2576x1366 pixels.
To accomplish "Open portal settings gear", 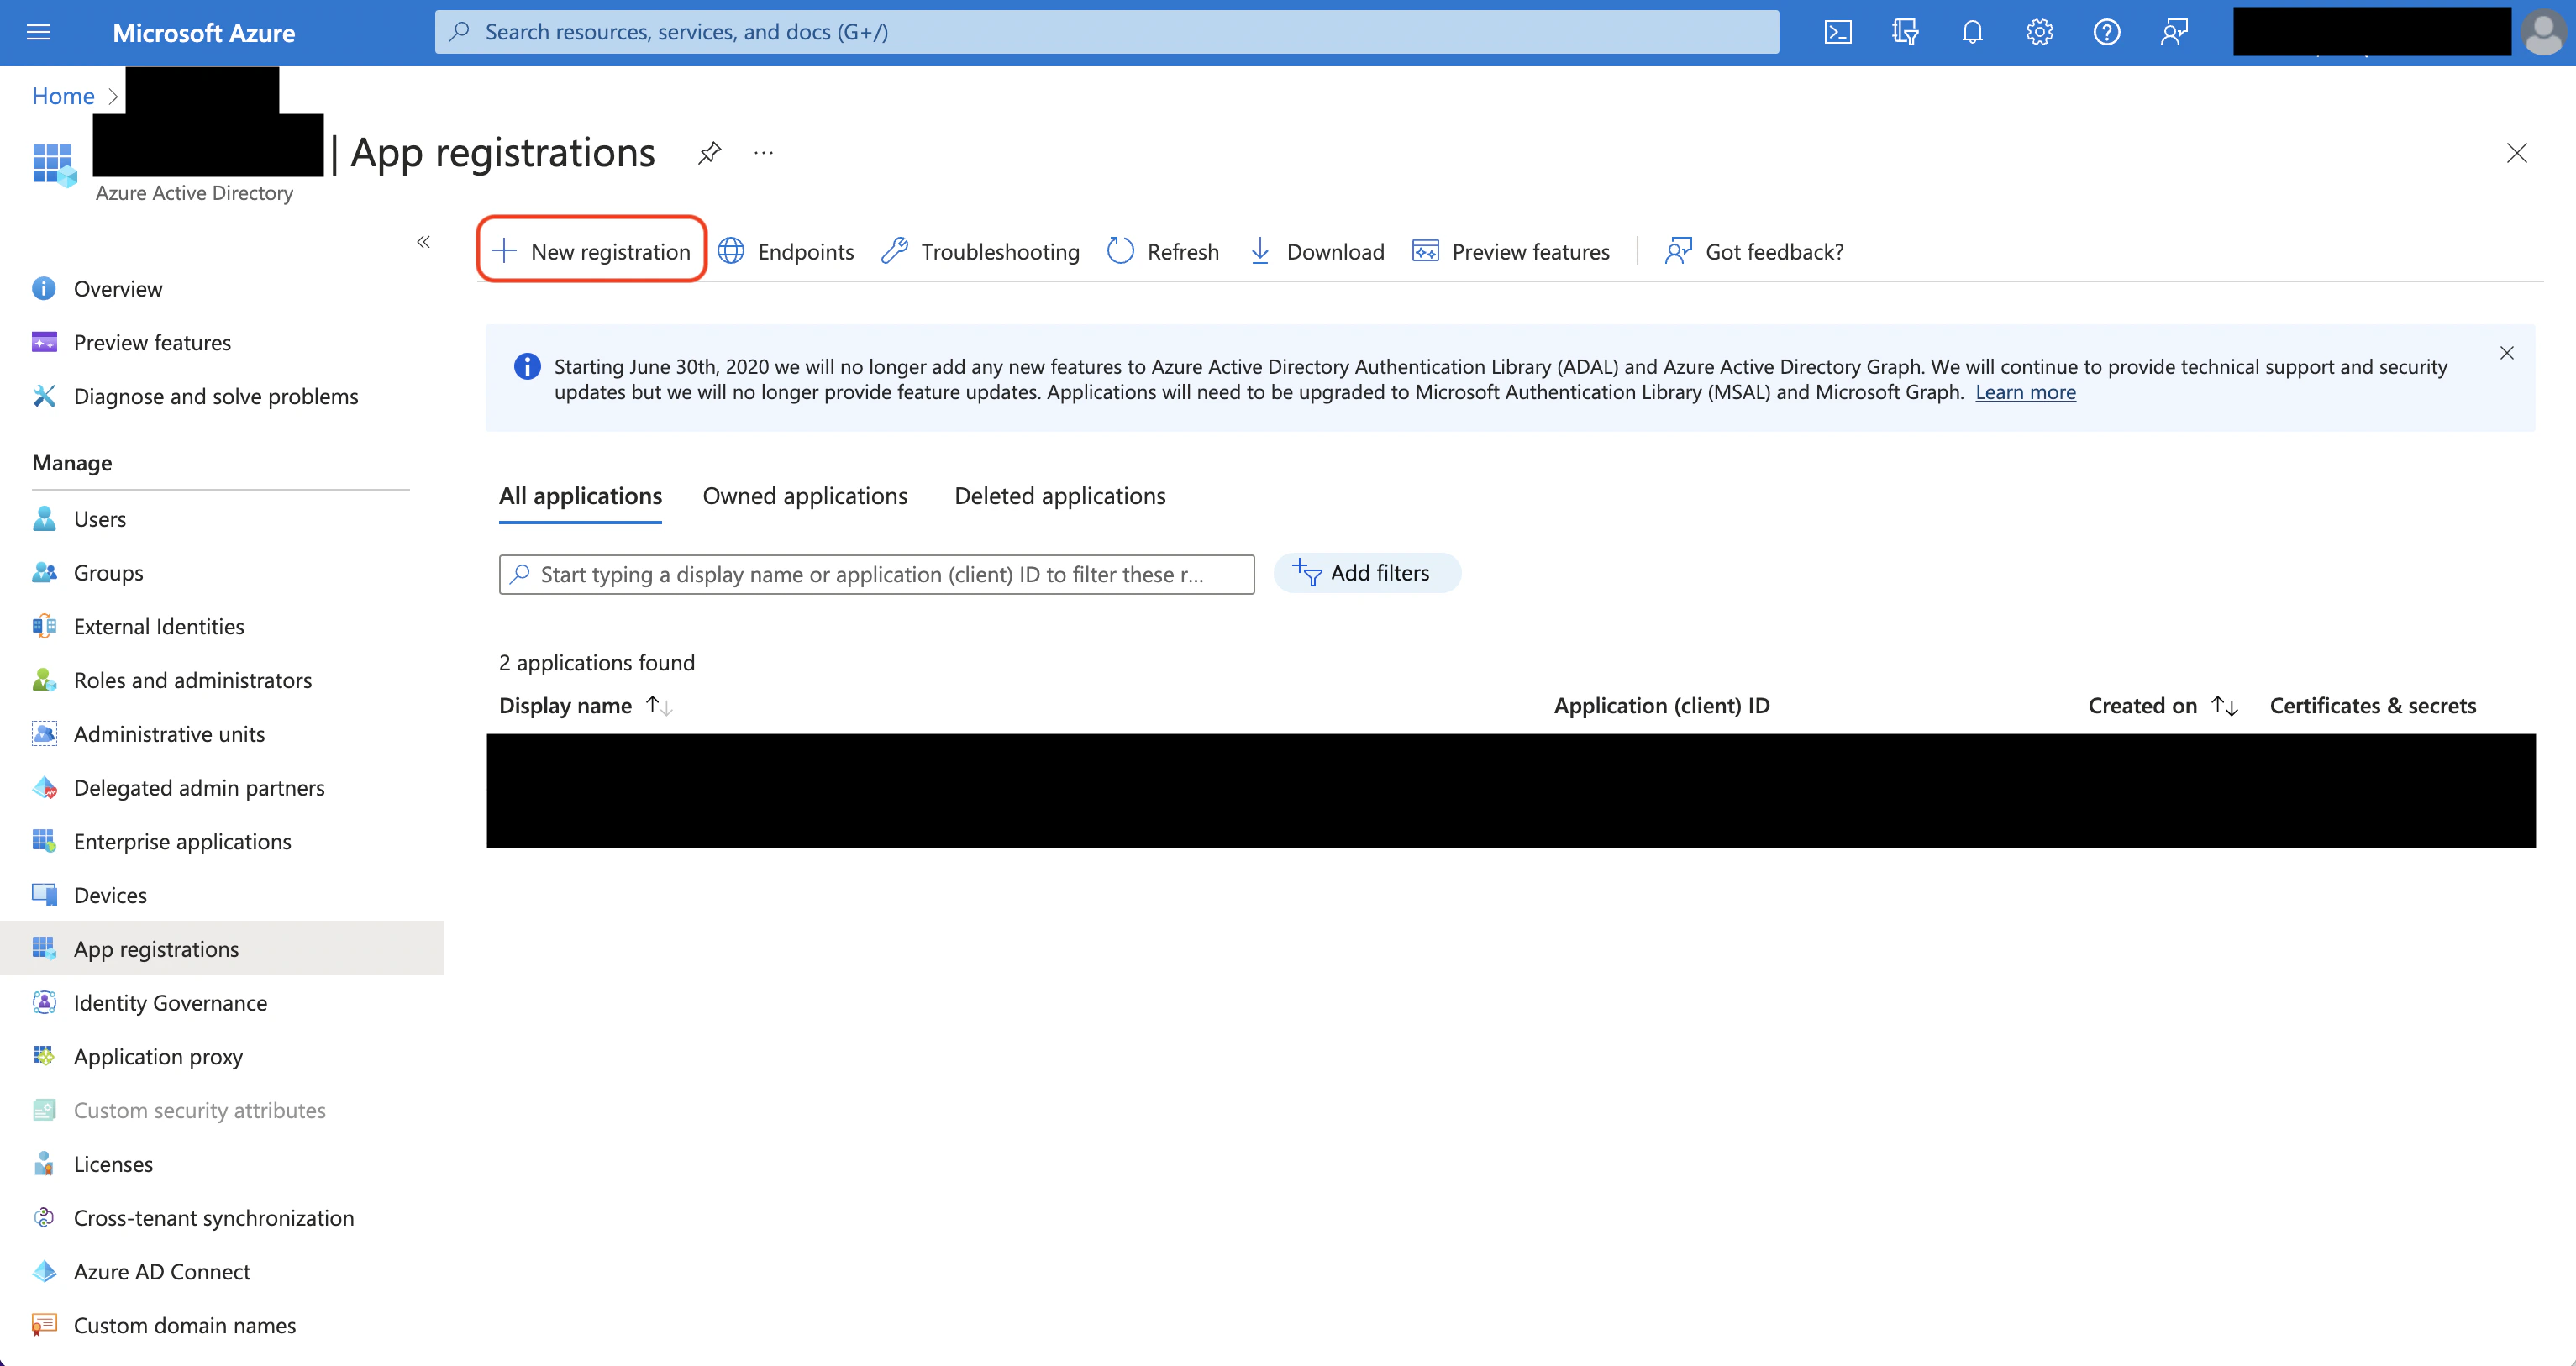I will tap(2039, 32).
